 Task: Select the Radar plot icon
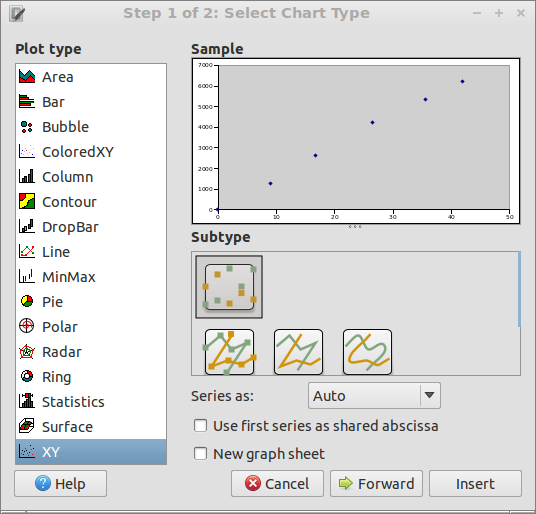27,351
